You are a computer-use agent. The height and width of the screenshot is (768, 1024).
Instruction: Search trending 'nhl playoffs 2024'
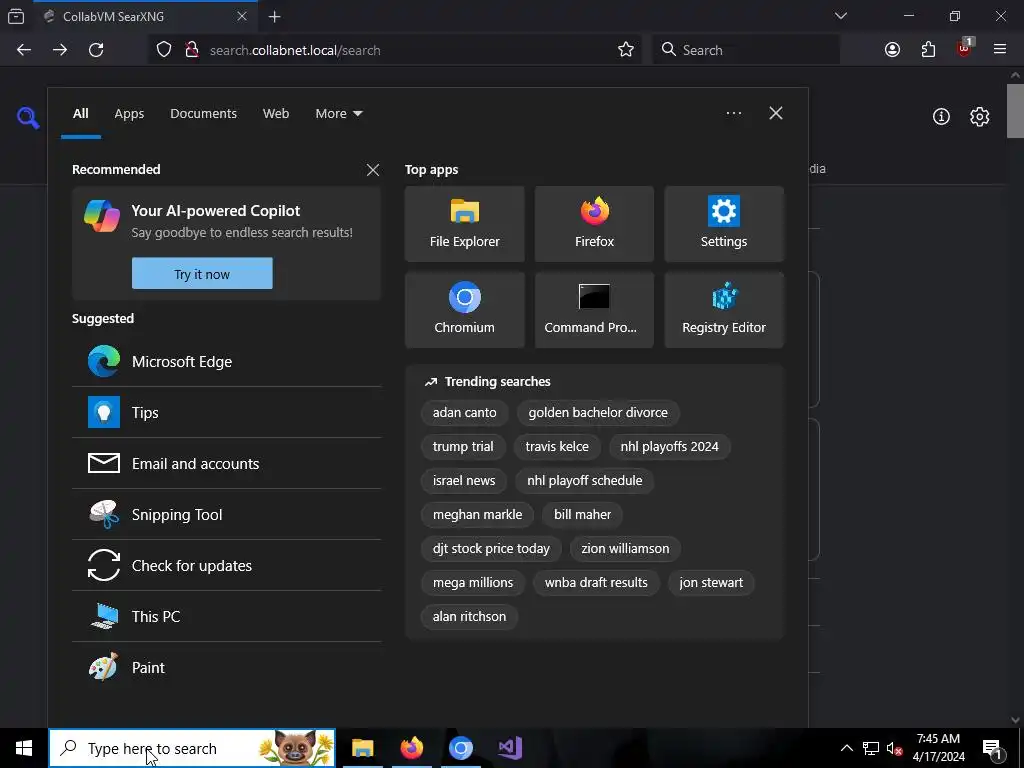pyautogui.click(x=669, y=447)
